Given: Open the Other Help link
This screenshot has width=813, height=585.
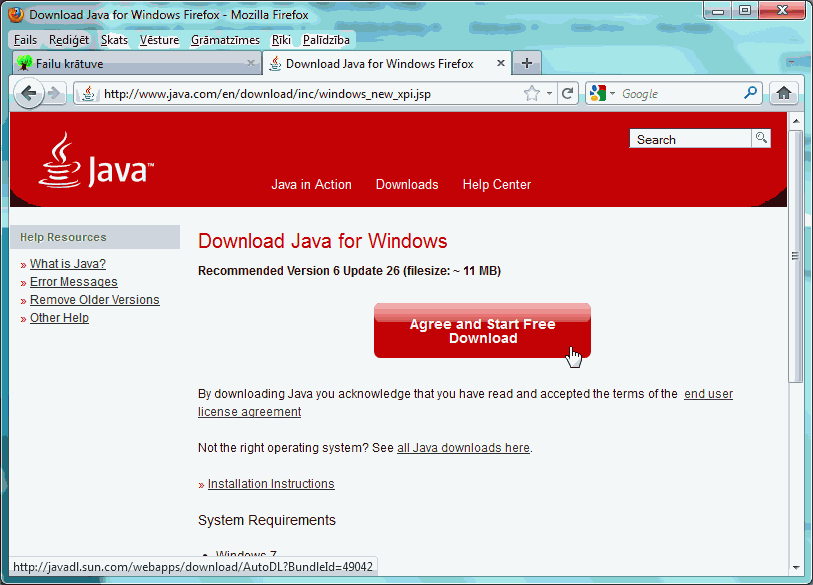Looking at the screenshot, I should pos(59,318).
